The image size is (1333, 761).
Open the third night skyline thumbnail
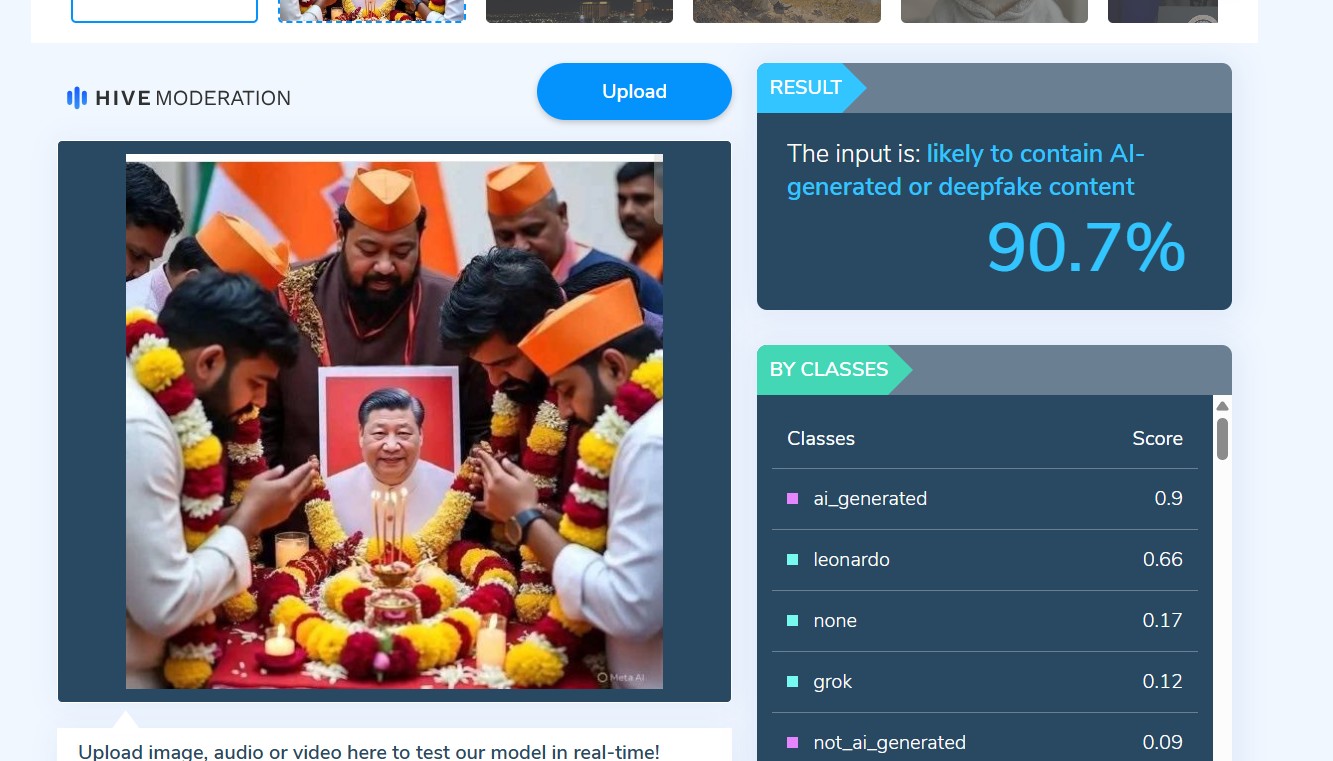[579, 11]
